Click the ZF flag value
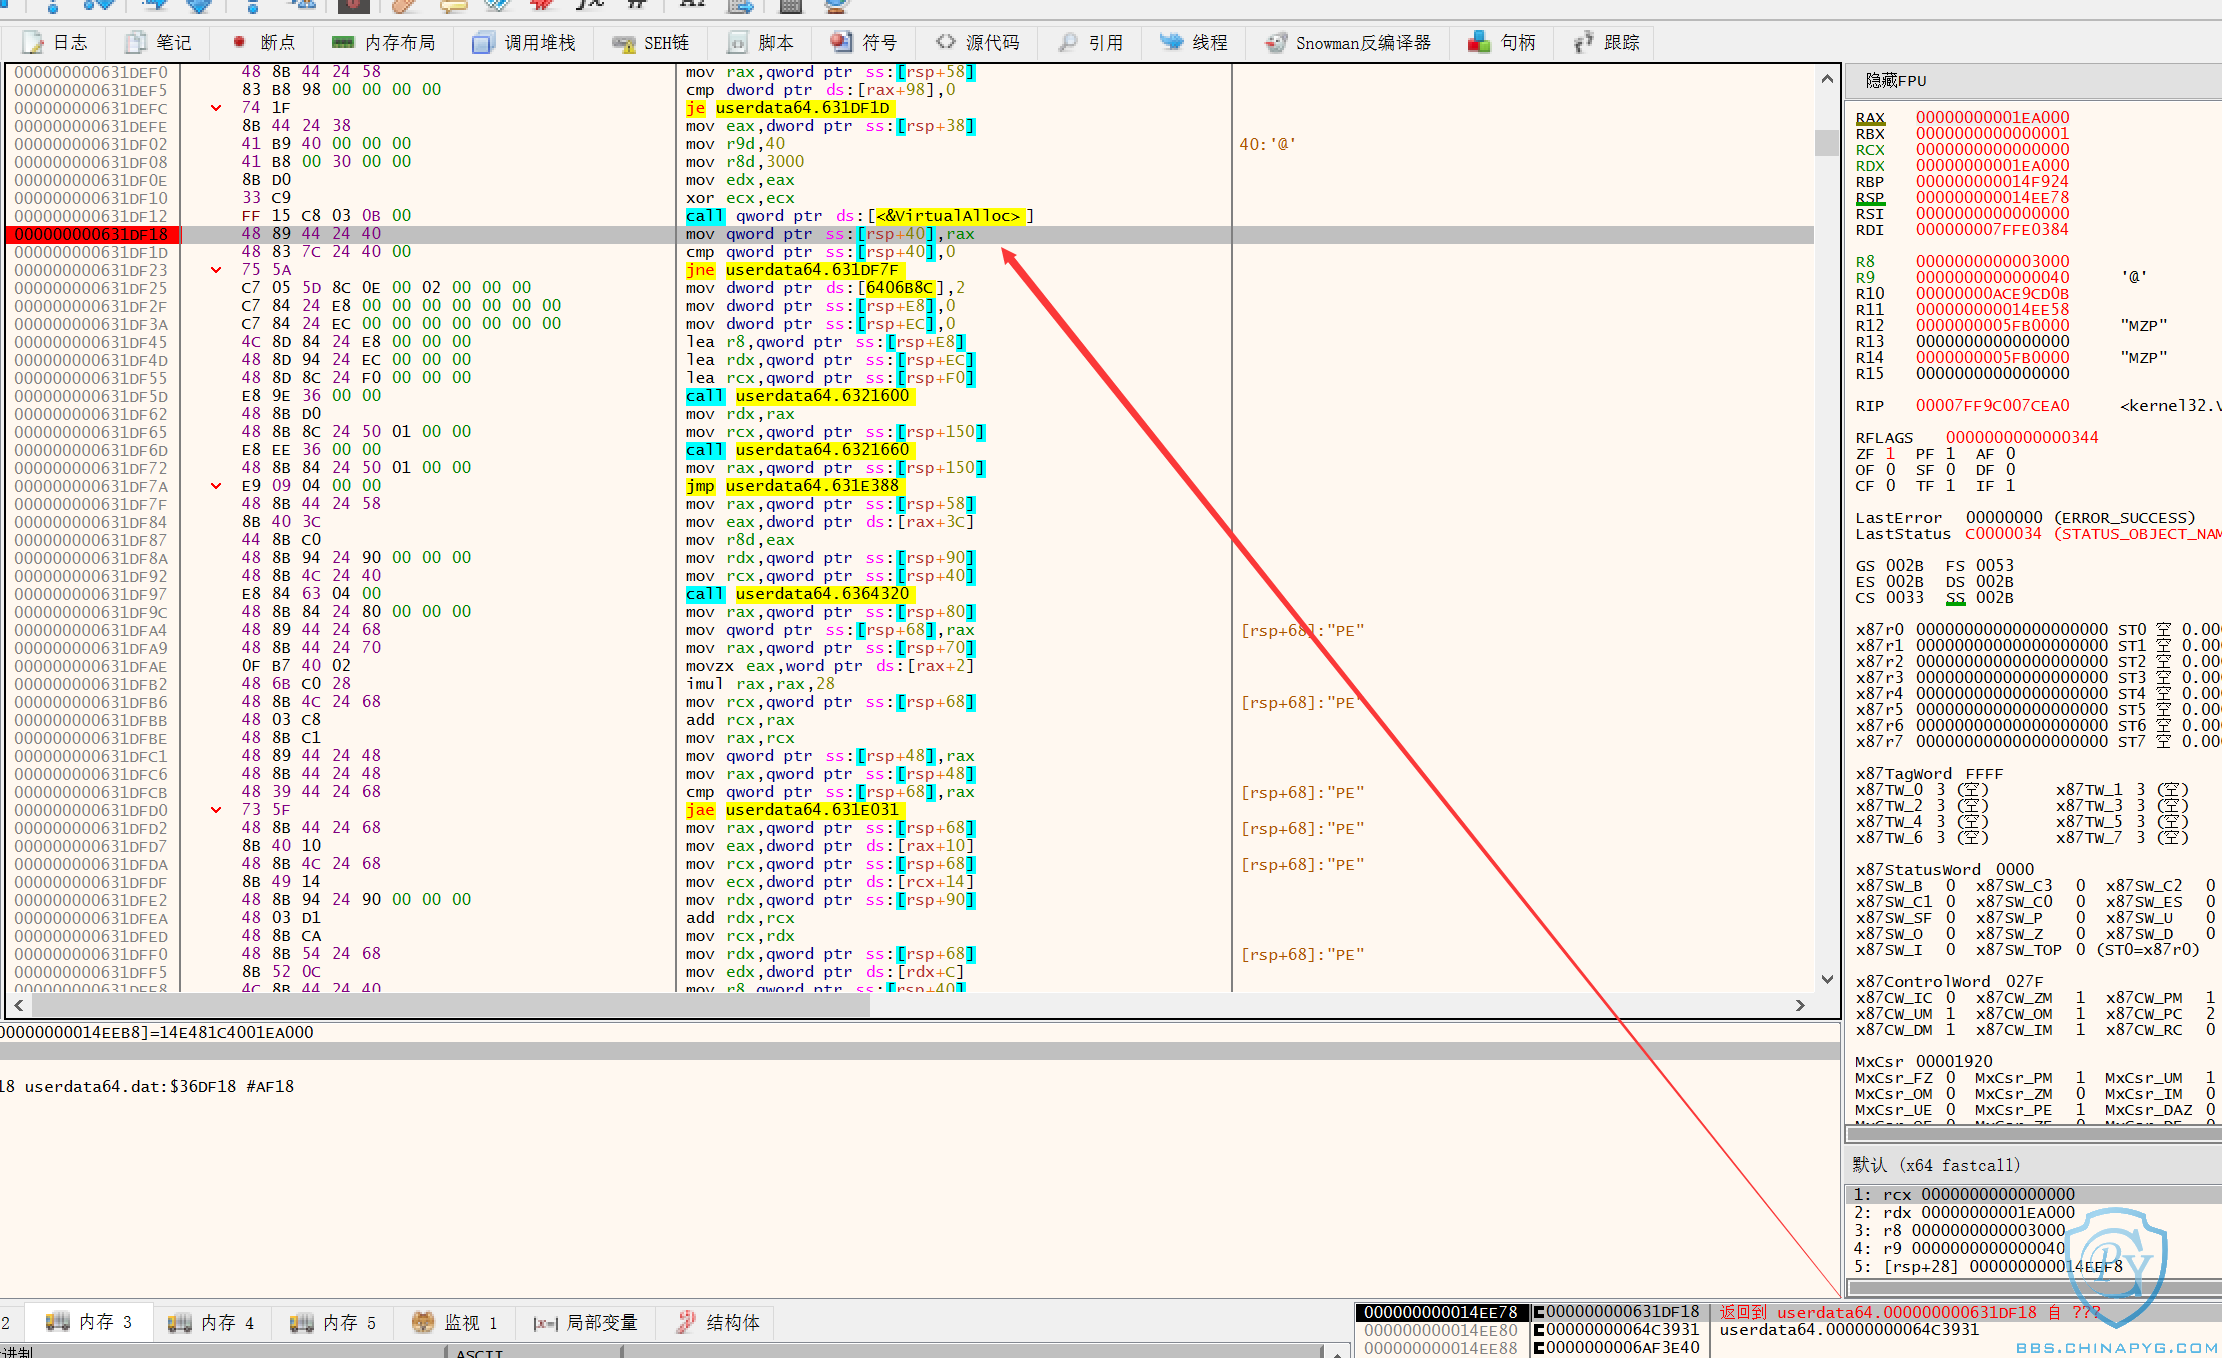Screen dimensions: 2222x1358 pos(1890,453)
